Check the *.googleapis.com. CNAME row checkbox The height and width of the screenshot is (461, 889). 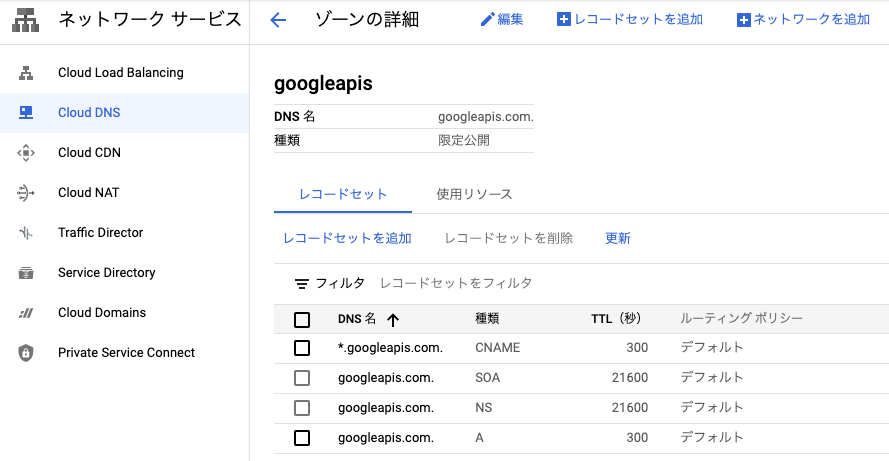[x=302, y=348]
